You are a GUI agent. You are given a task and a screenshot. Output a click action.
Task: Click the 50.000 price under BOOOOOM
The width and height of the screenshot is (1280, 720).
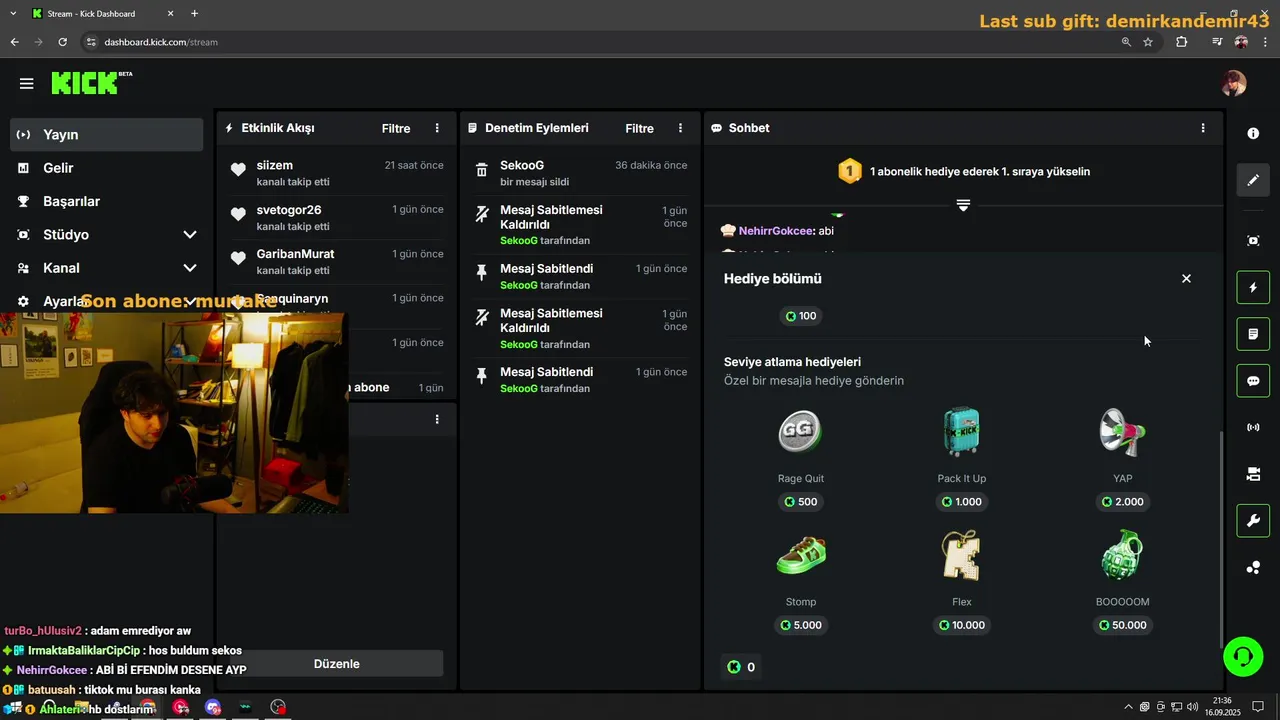pyautogui.click(x=1122, y=625)
